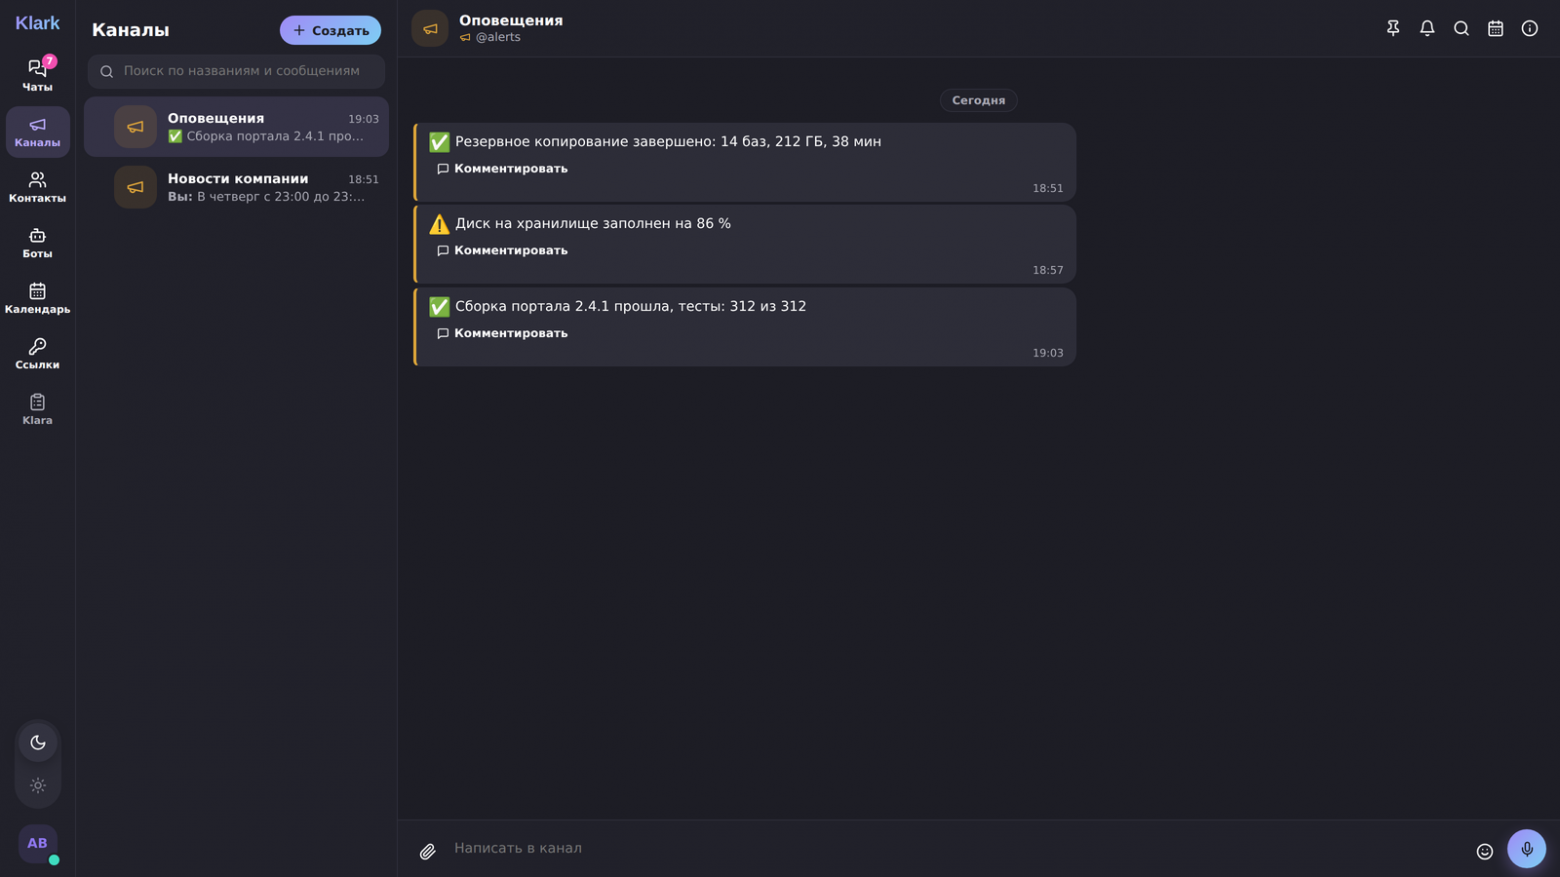1560x877 pixels.
Task: Click the backup completed message text
Action: click(668, 142)
